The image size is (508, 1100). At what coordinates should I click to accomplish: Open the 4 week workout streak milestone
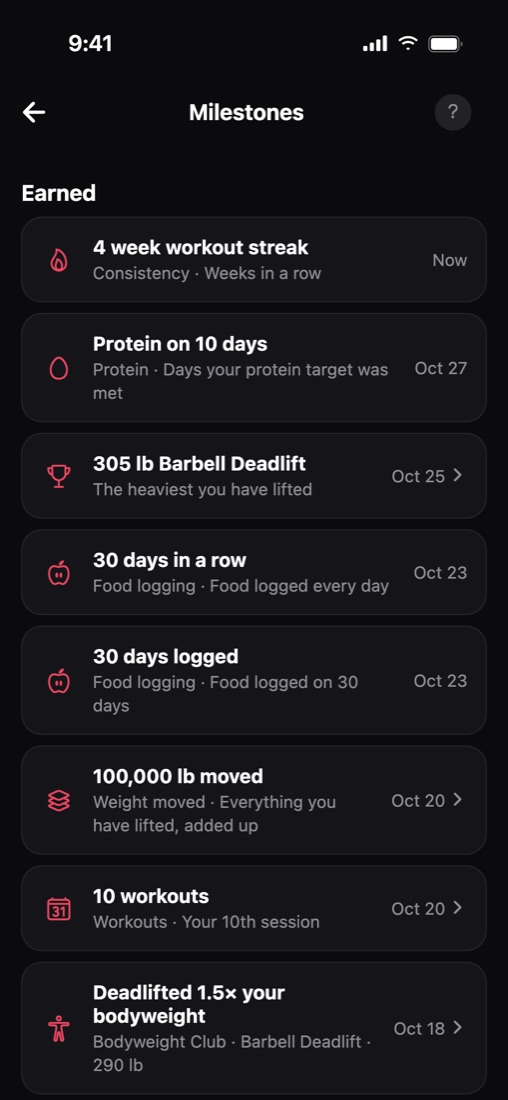click(254, 260)
